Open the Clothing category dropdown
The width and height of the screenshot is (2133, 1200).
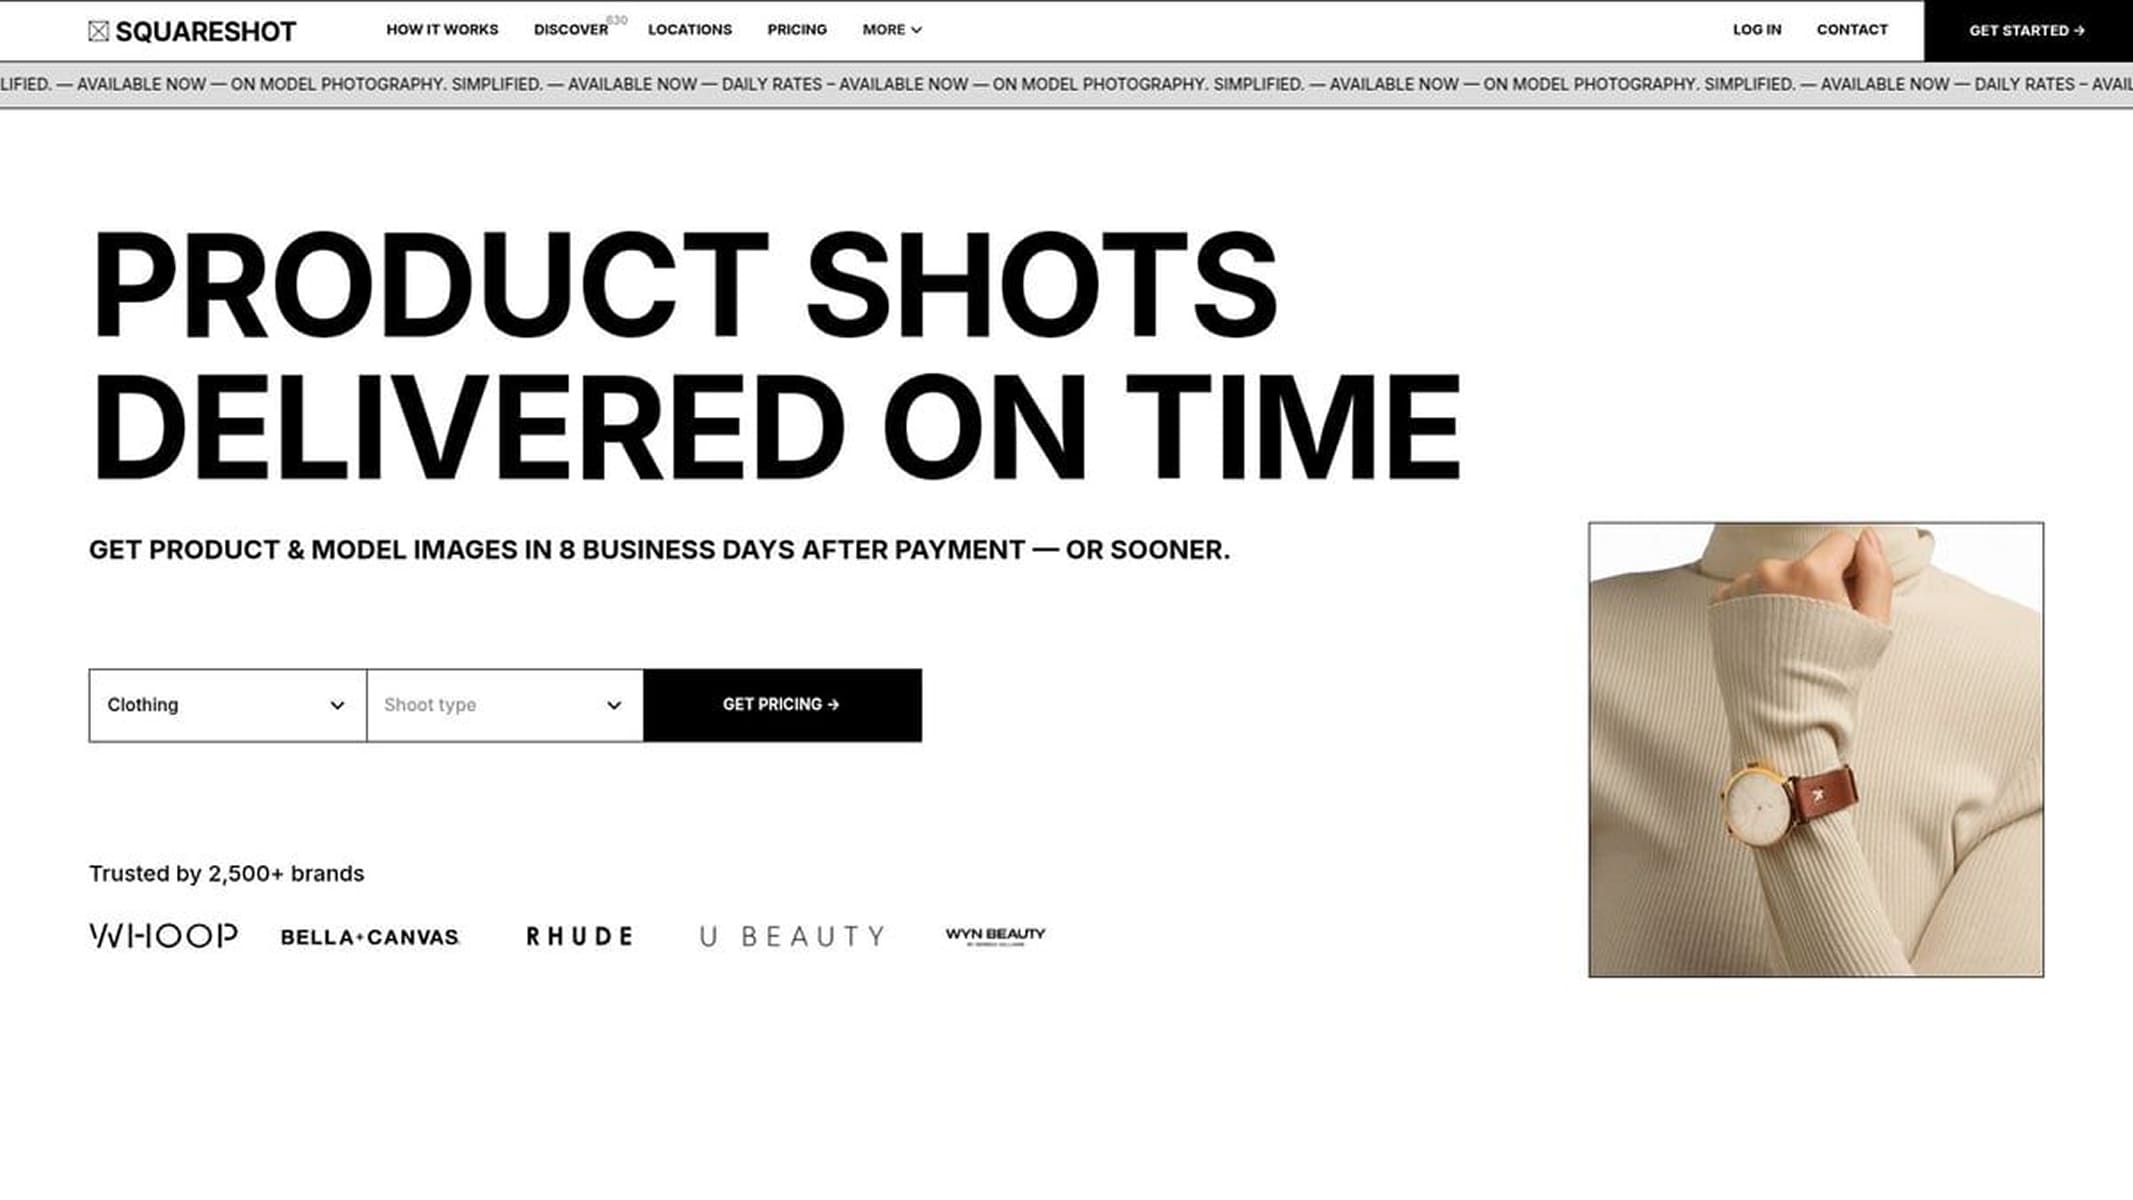(227, 705)
